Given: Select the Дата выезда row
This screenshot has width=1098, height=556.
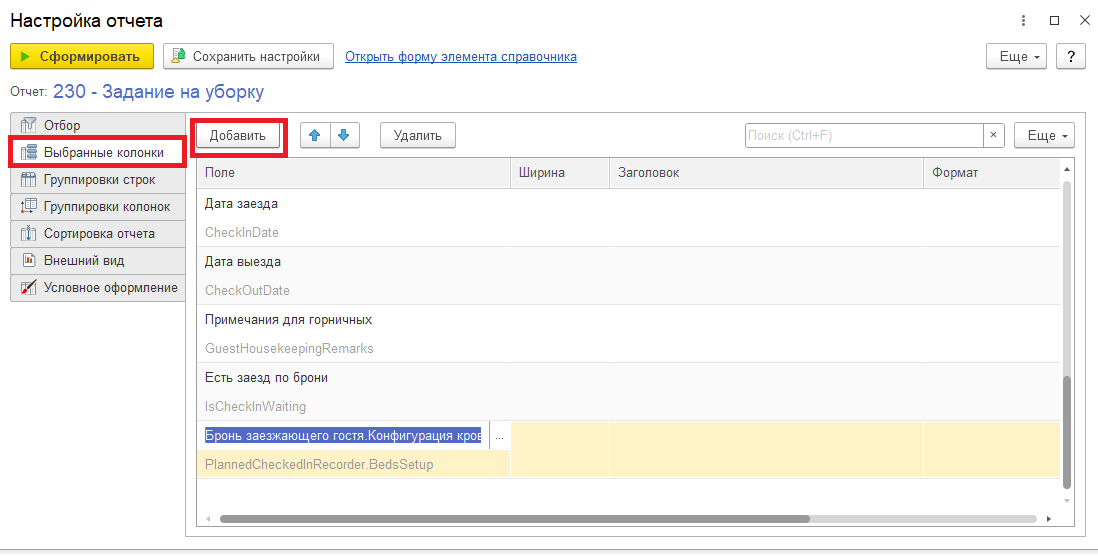Looking at the screenshot, I should click(628, 276).
